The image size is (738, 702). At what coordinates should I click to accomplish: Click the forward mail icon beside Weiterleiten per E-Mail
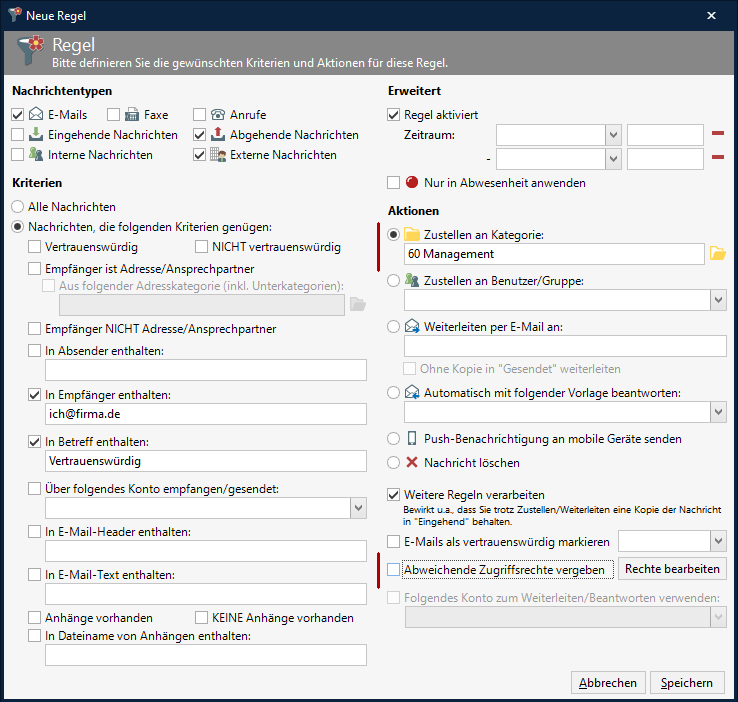click(x=412, y=326)
